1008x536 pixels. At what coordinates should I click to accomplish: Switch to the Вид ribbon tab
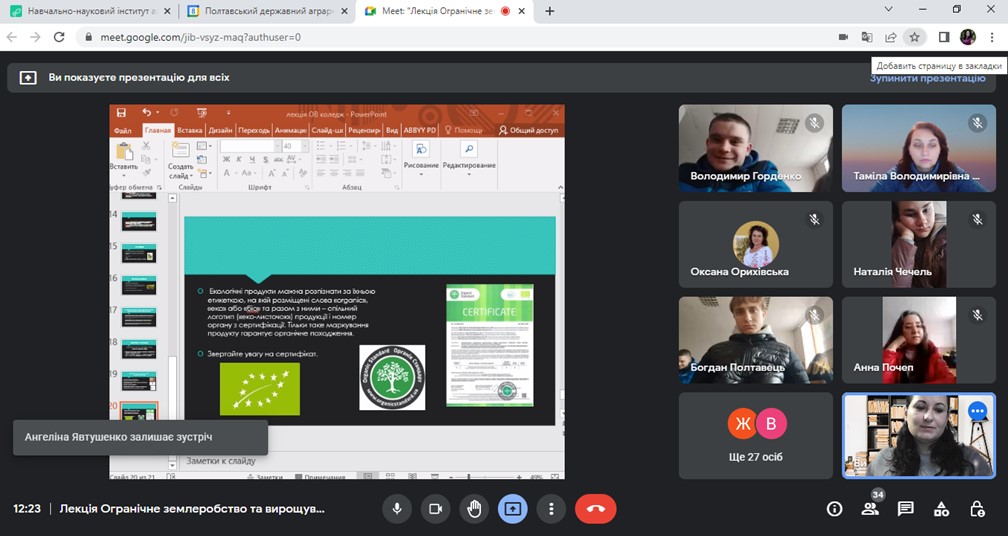click(392, 130)
